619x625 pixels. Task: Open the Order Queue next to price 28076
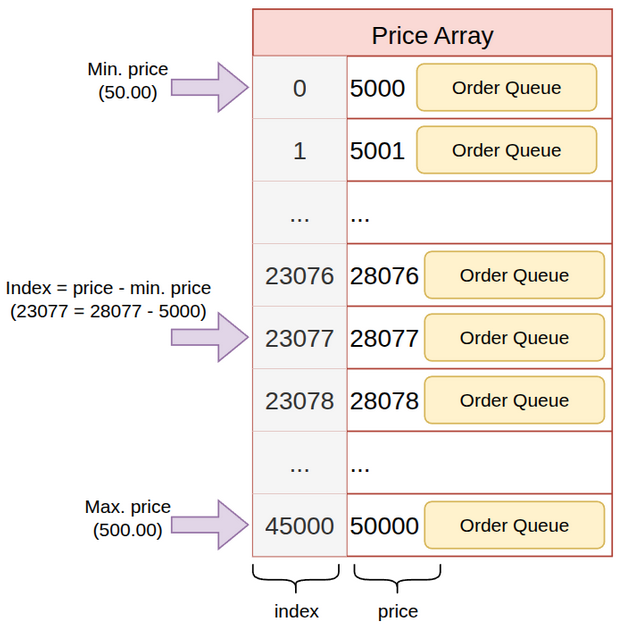514,275
